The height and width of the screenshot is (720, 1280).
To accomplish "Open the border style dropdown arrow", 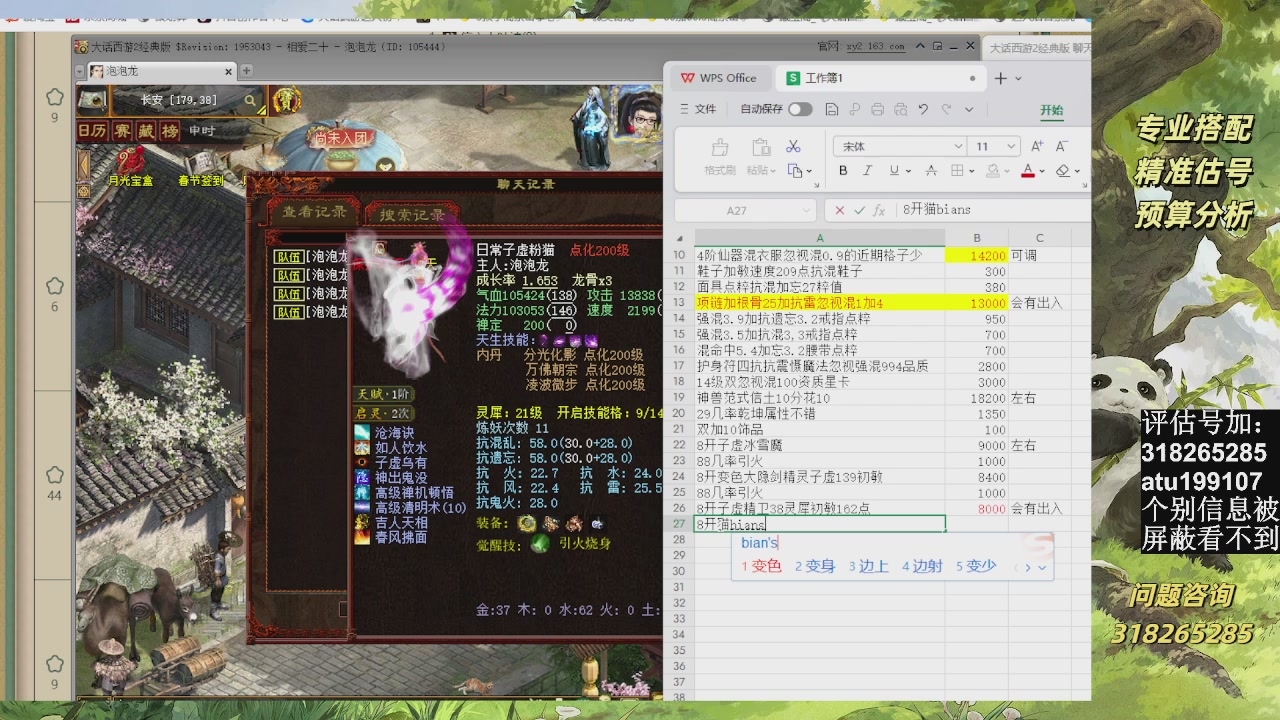I will [971, 171].
